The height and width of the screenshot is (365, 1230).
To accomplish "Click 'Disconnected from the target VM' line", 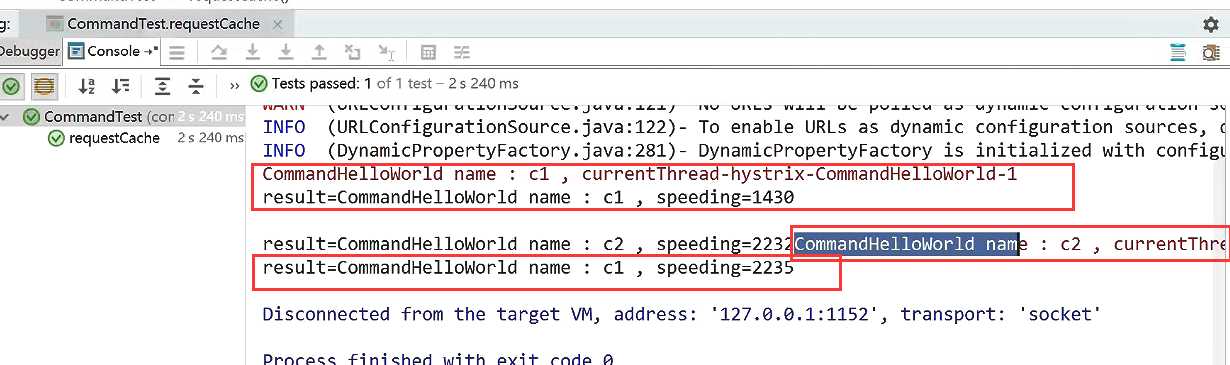I will click(x=681, y=314).
